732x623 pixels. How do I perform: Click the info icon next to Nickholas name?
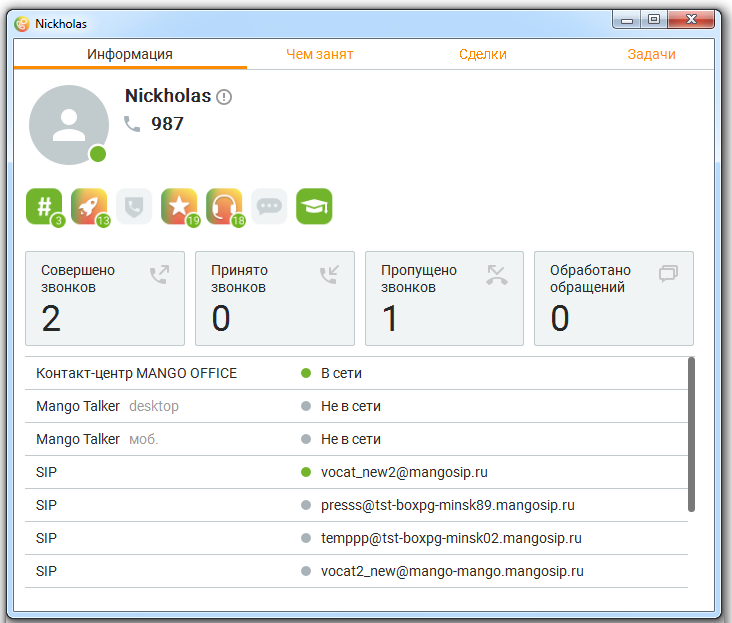224,97
